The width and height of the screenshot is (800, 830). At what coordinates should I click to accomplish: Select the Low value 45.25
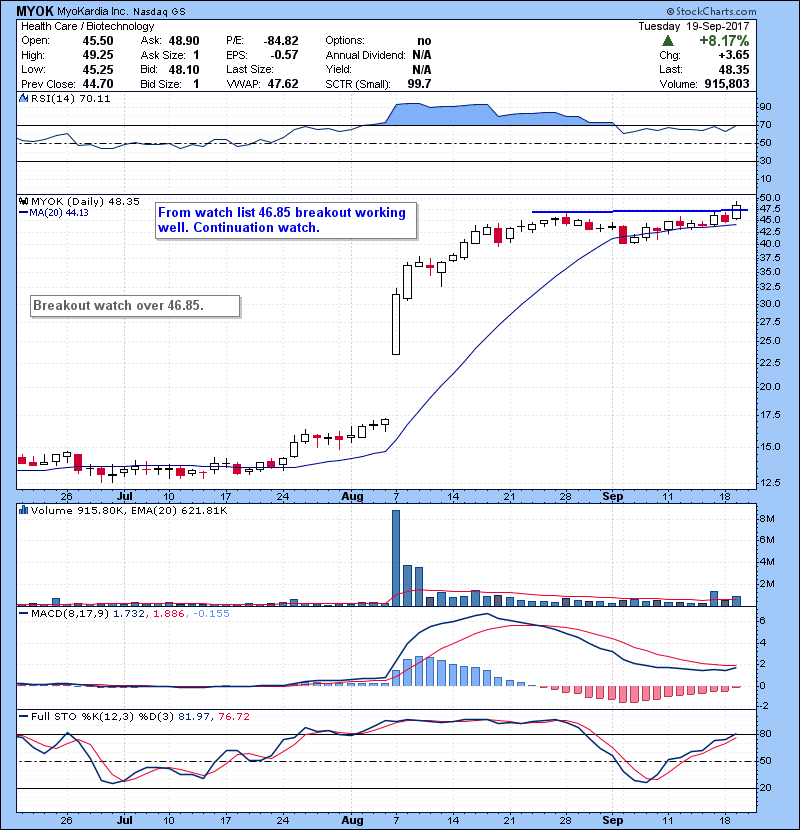[x=98, y=69]
